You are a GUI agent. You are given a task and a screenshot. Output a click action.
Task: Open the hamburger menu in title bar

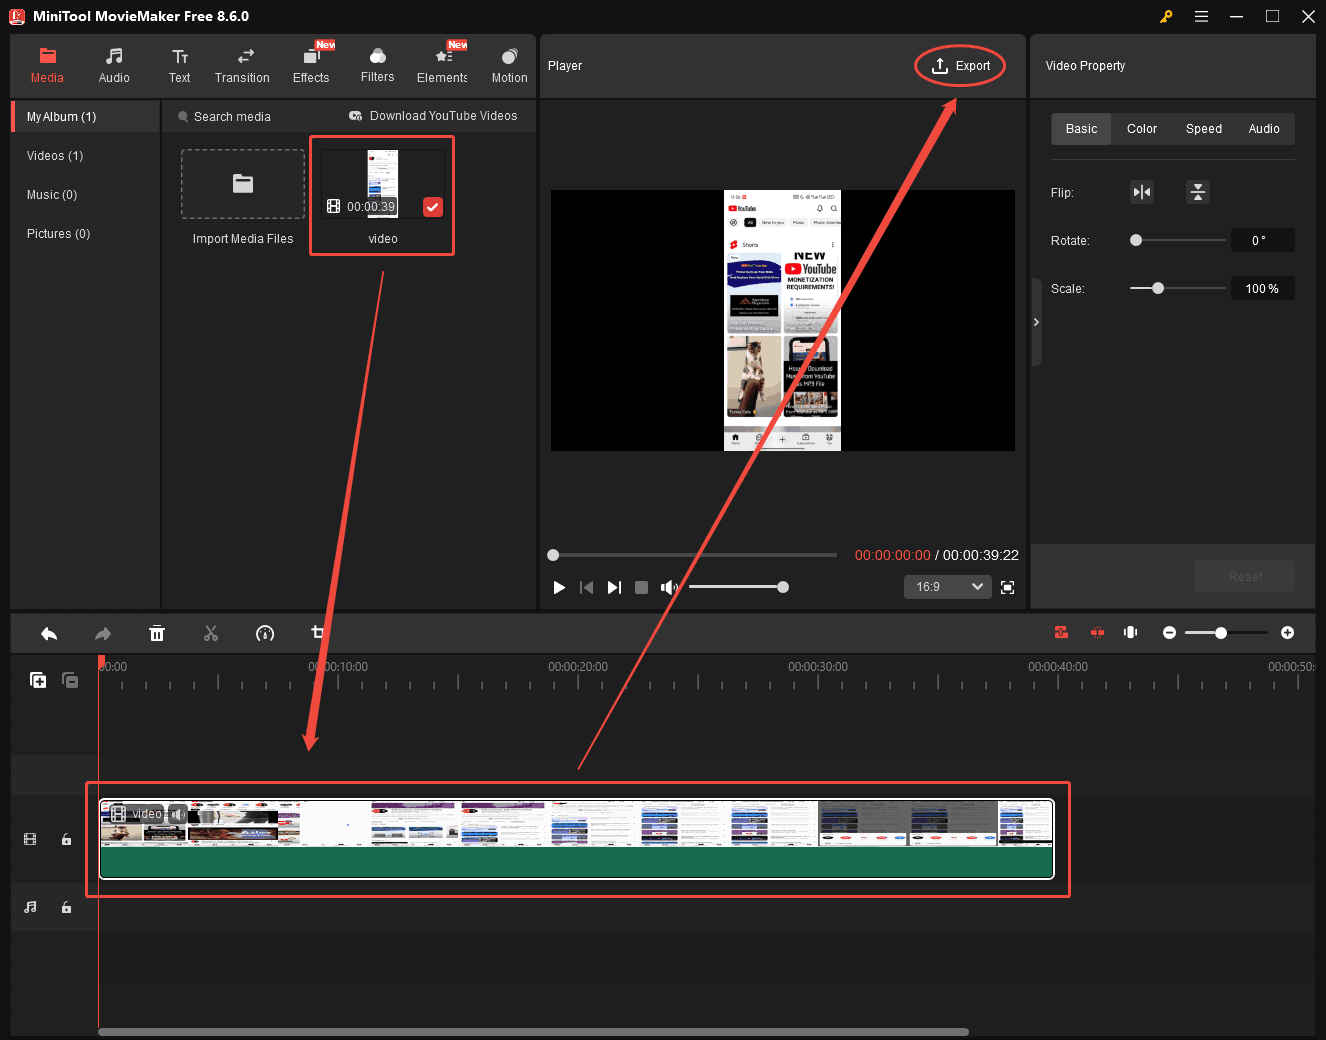click(1201, 16)
